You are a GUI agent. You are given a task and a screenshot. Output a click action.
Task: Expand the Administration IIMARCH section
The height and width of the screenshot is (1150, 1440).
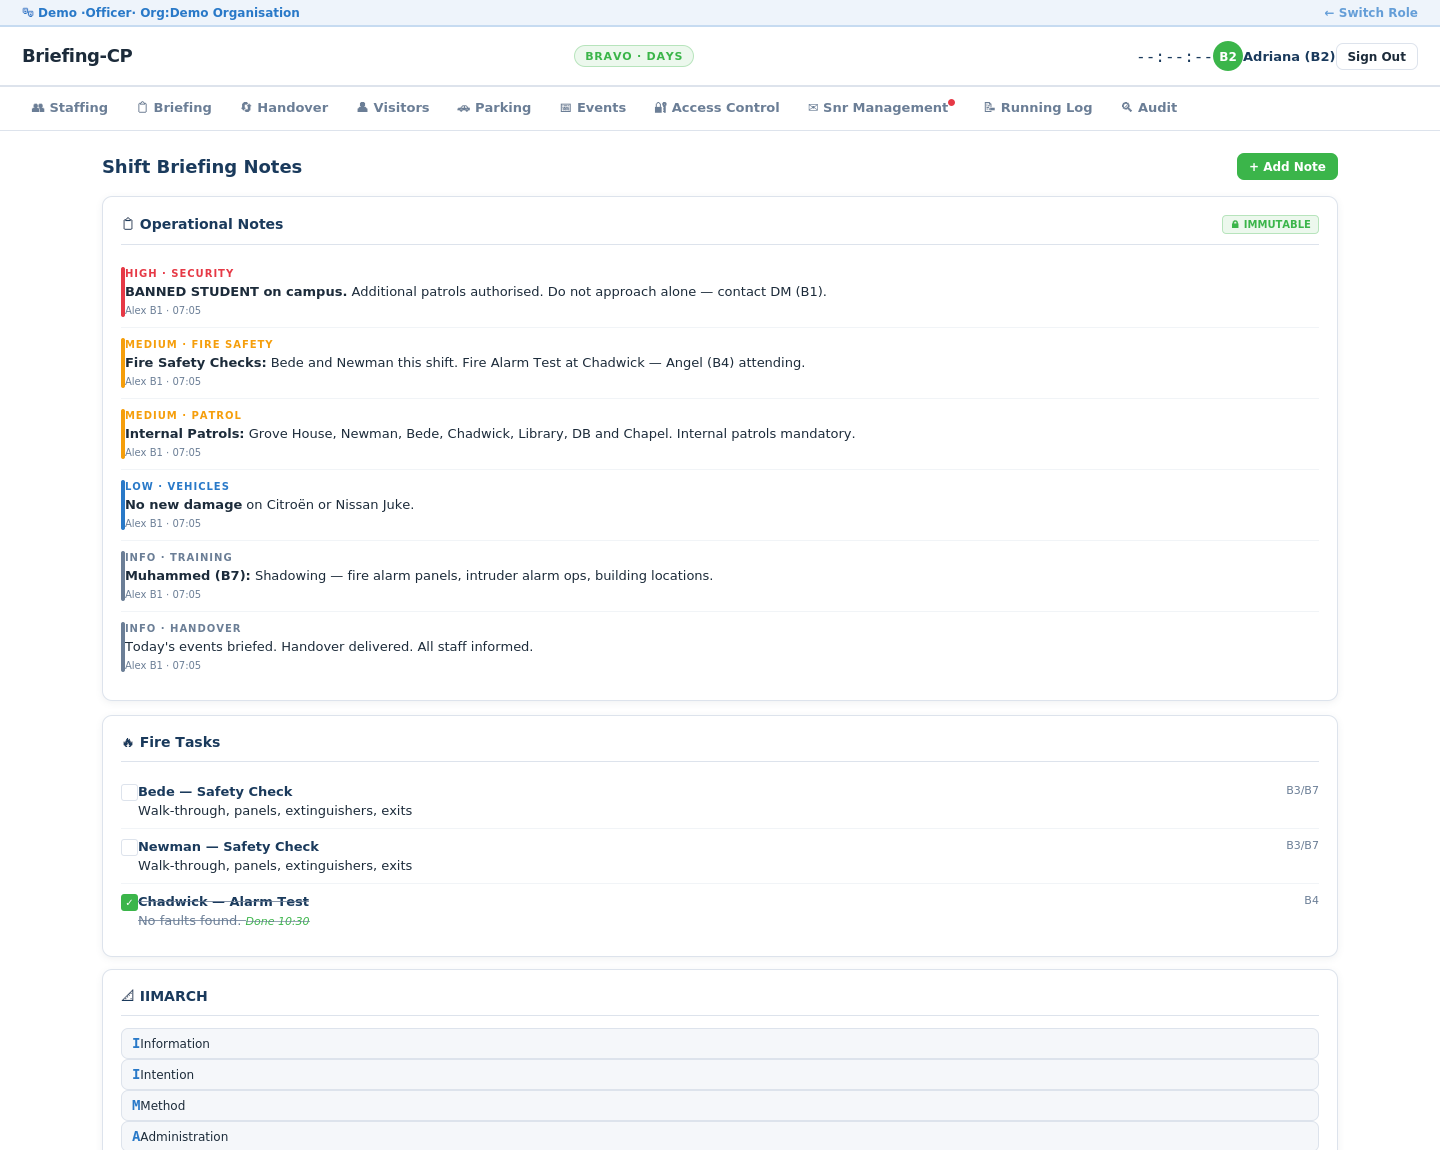[720, 1137]
